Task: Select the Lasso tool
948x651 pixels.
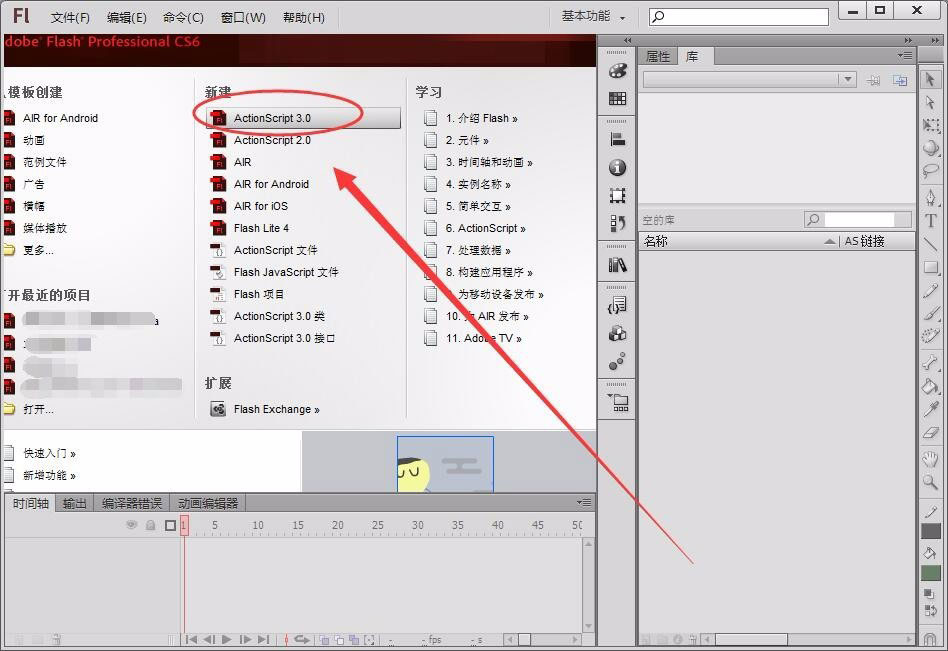Action: tap(930, 171)
